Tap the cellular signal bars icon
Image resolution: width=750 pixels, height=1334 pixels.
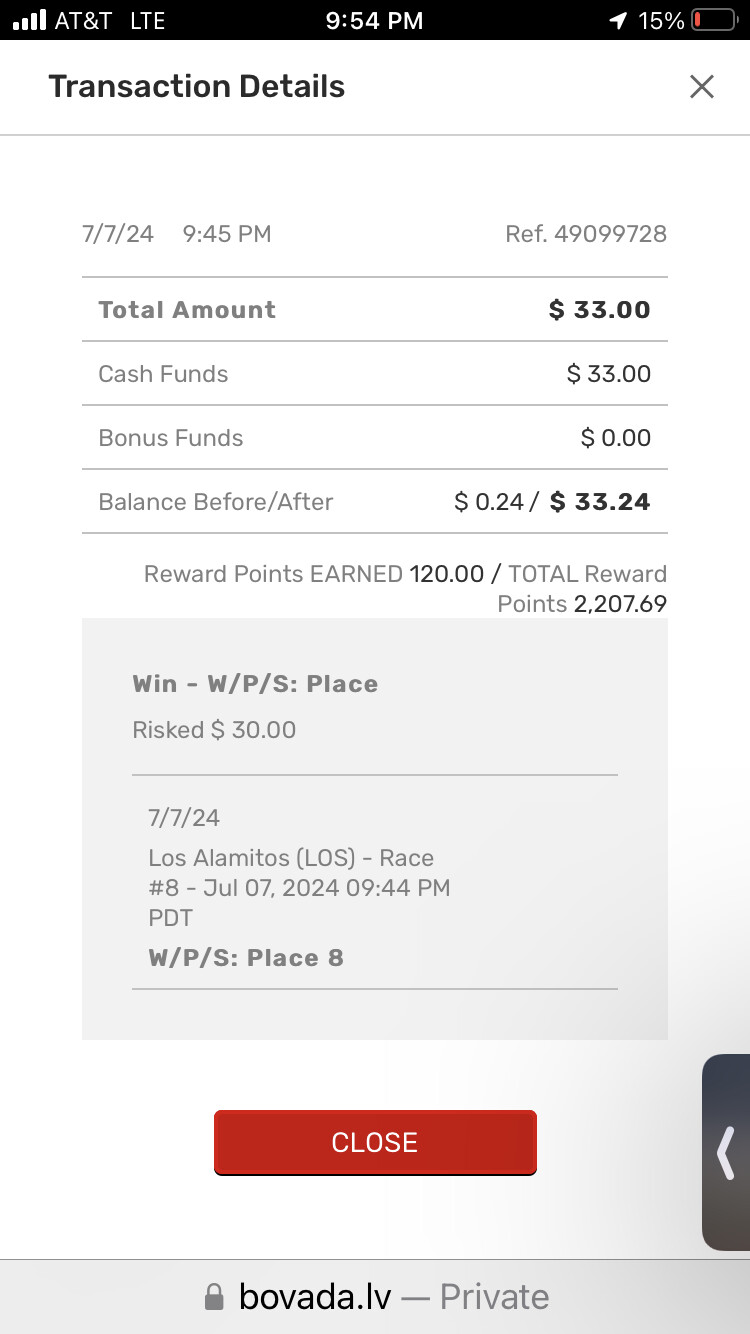pyautogui.click(x=29, y=20)
